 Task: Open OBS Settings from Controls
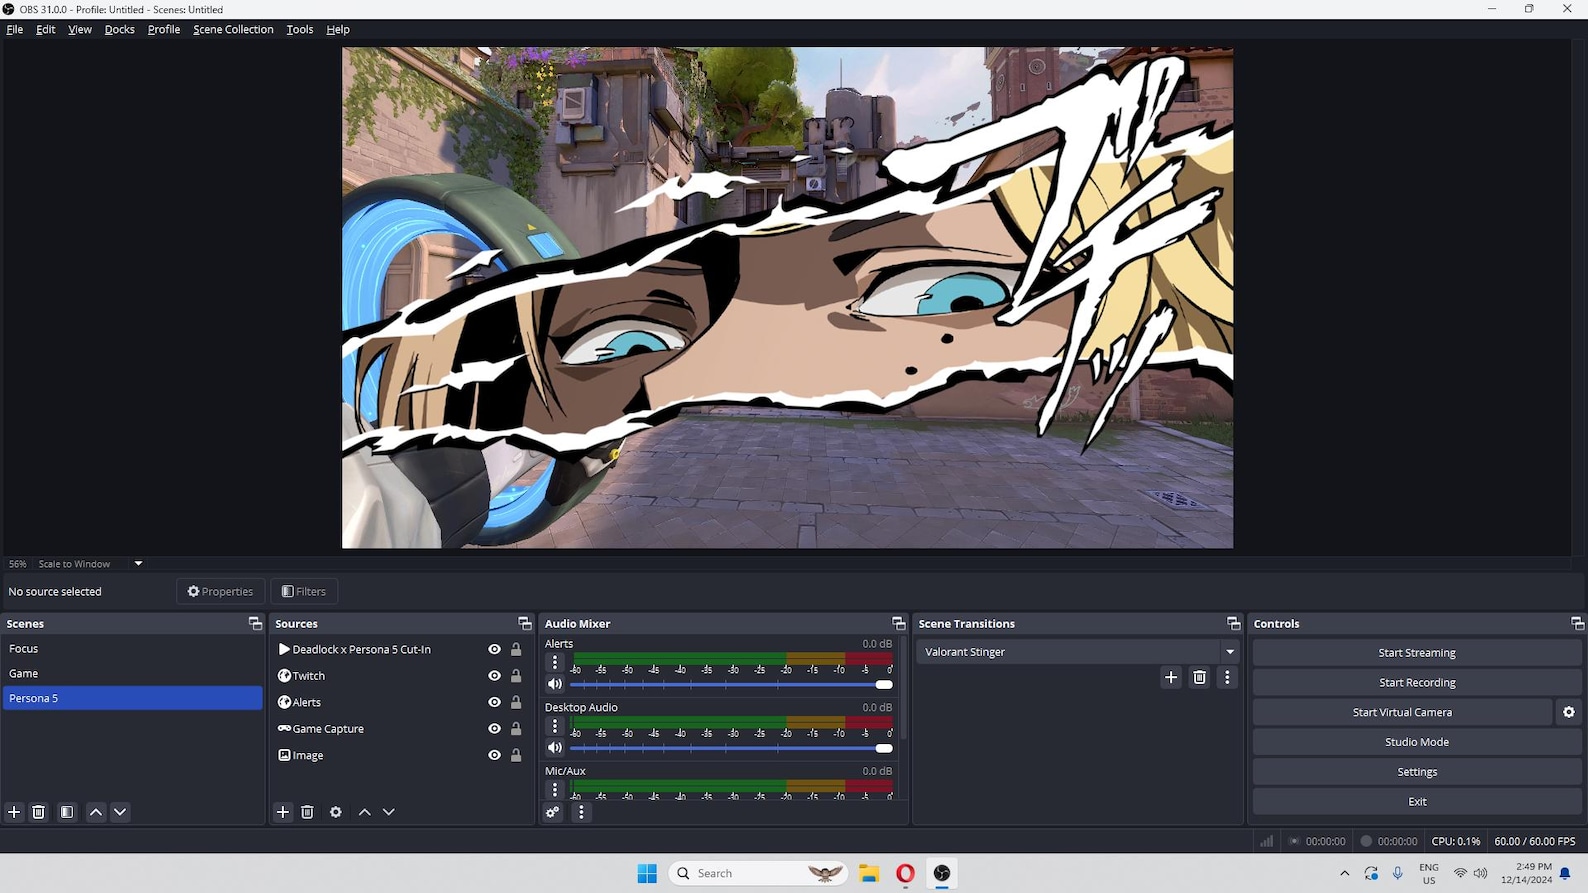1417,772
